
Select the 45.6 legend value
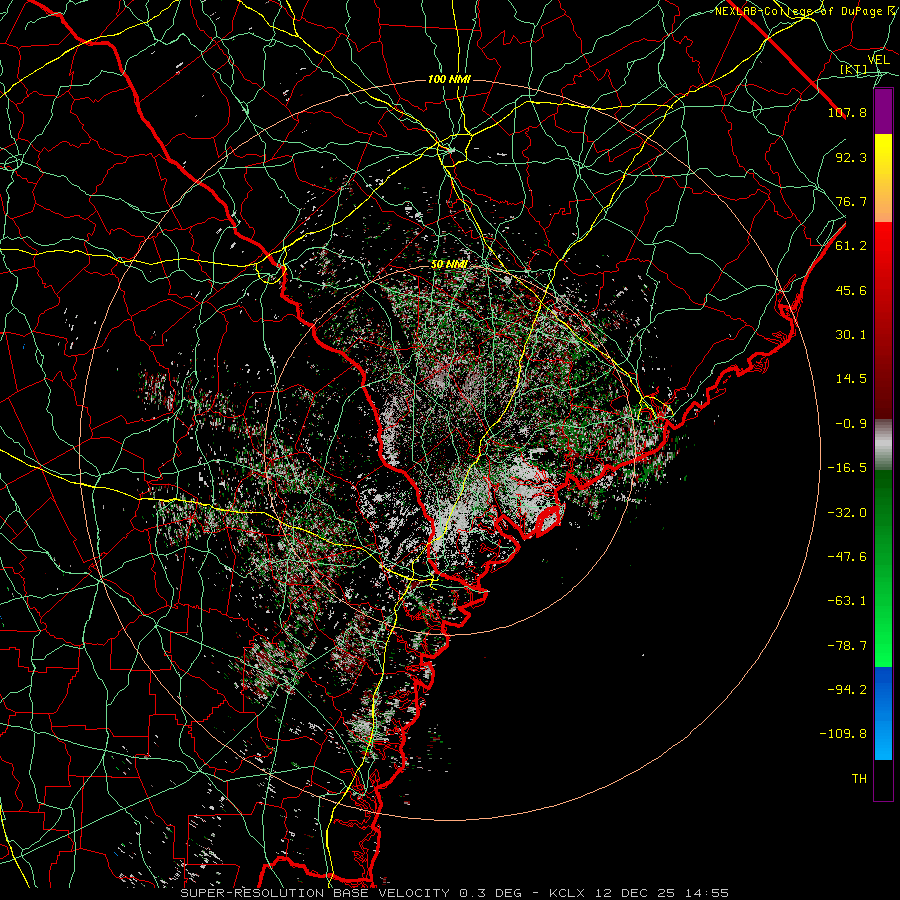click(x=851, y=290)
